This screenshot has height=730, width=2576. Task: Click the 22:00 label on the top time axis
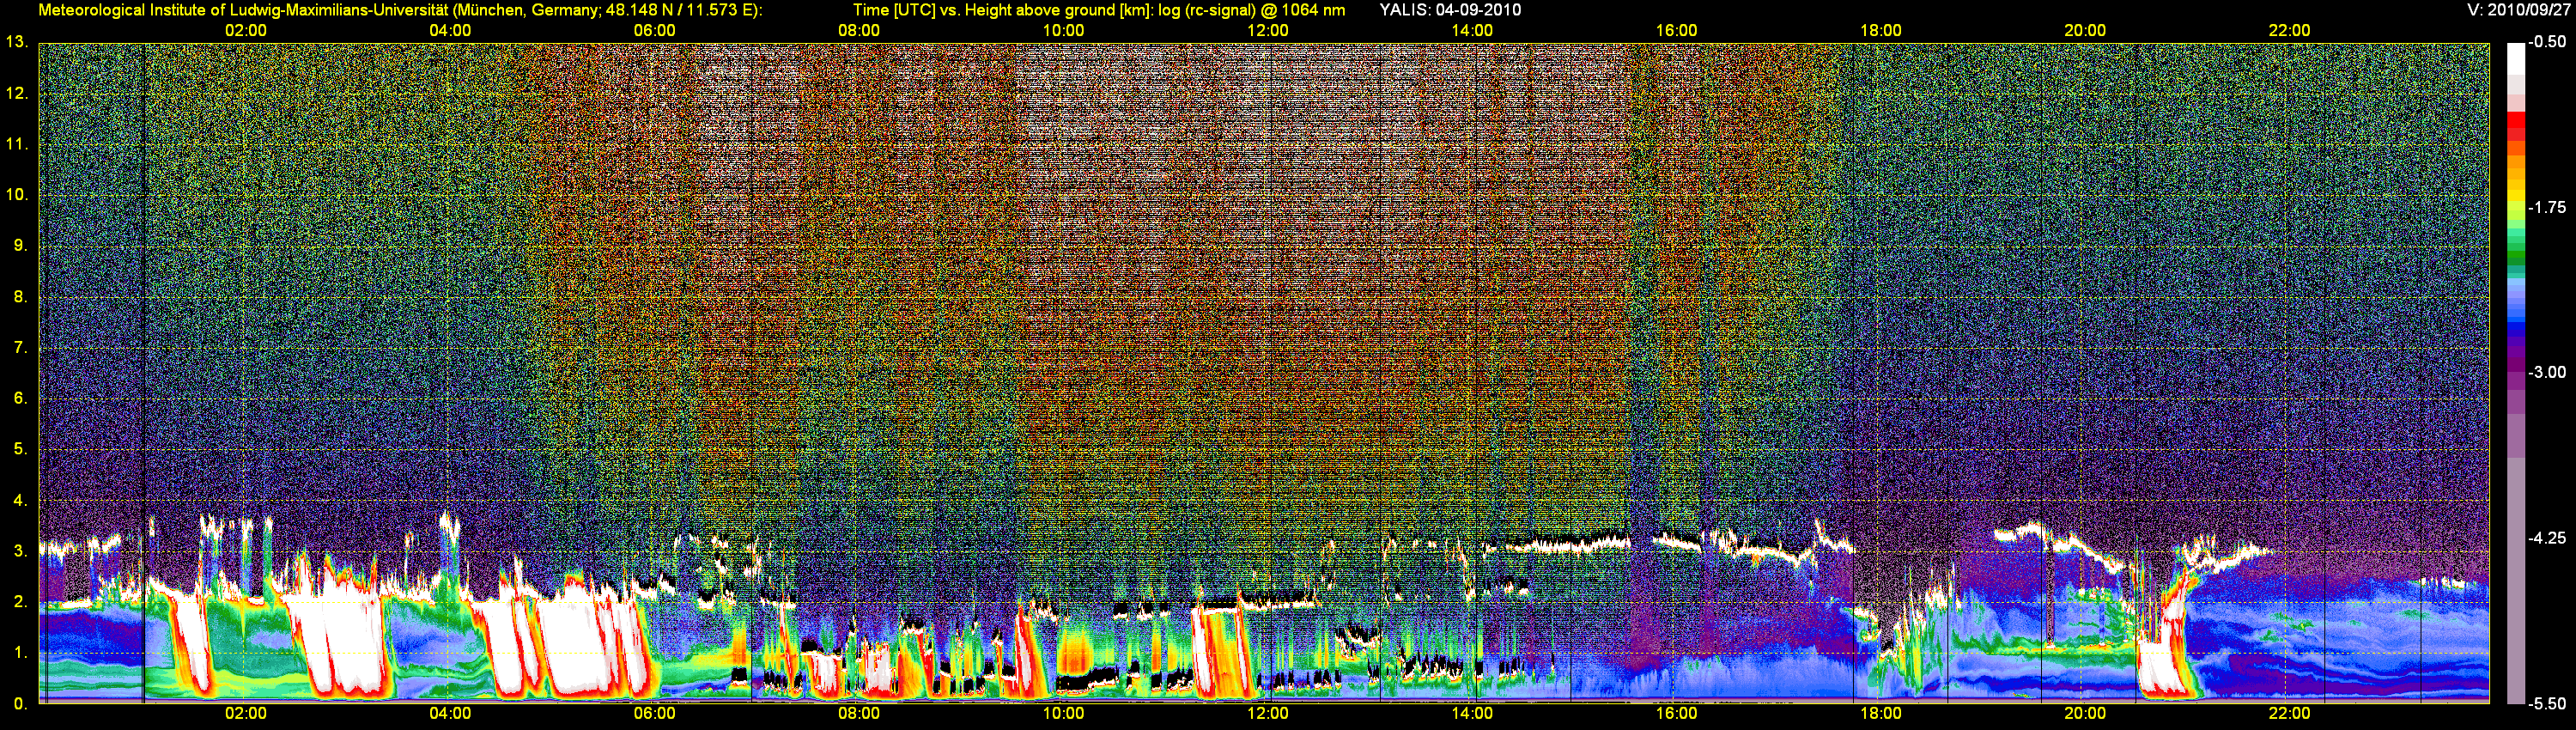pos(2289,31)
